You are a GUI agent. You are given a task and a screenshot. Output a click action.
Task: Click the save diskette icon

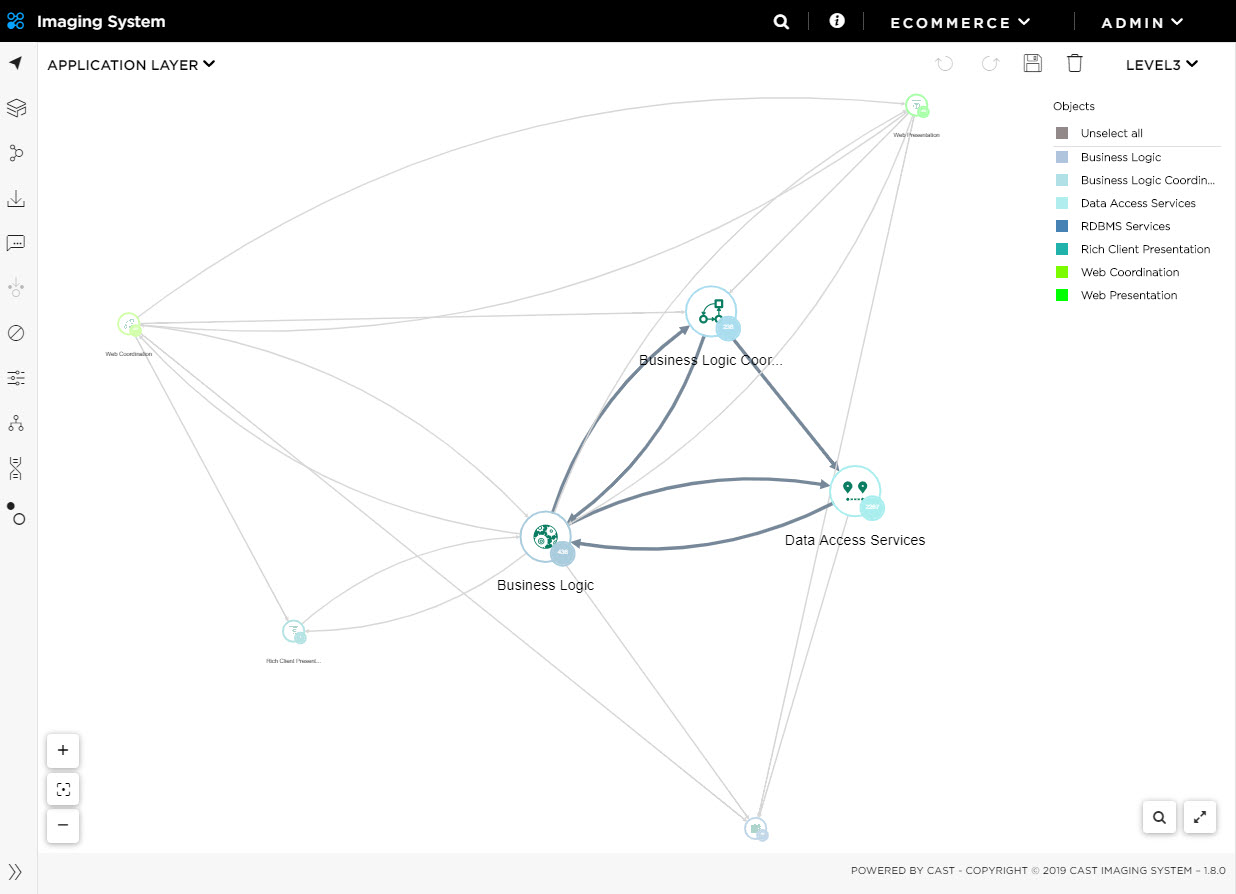tap(1032, 64)
